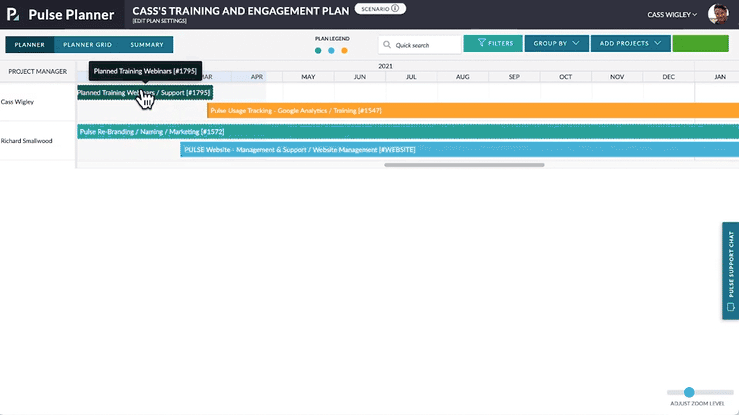
Task: Click the horizontal timeline scrollbar
Action: [464, 165]
